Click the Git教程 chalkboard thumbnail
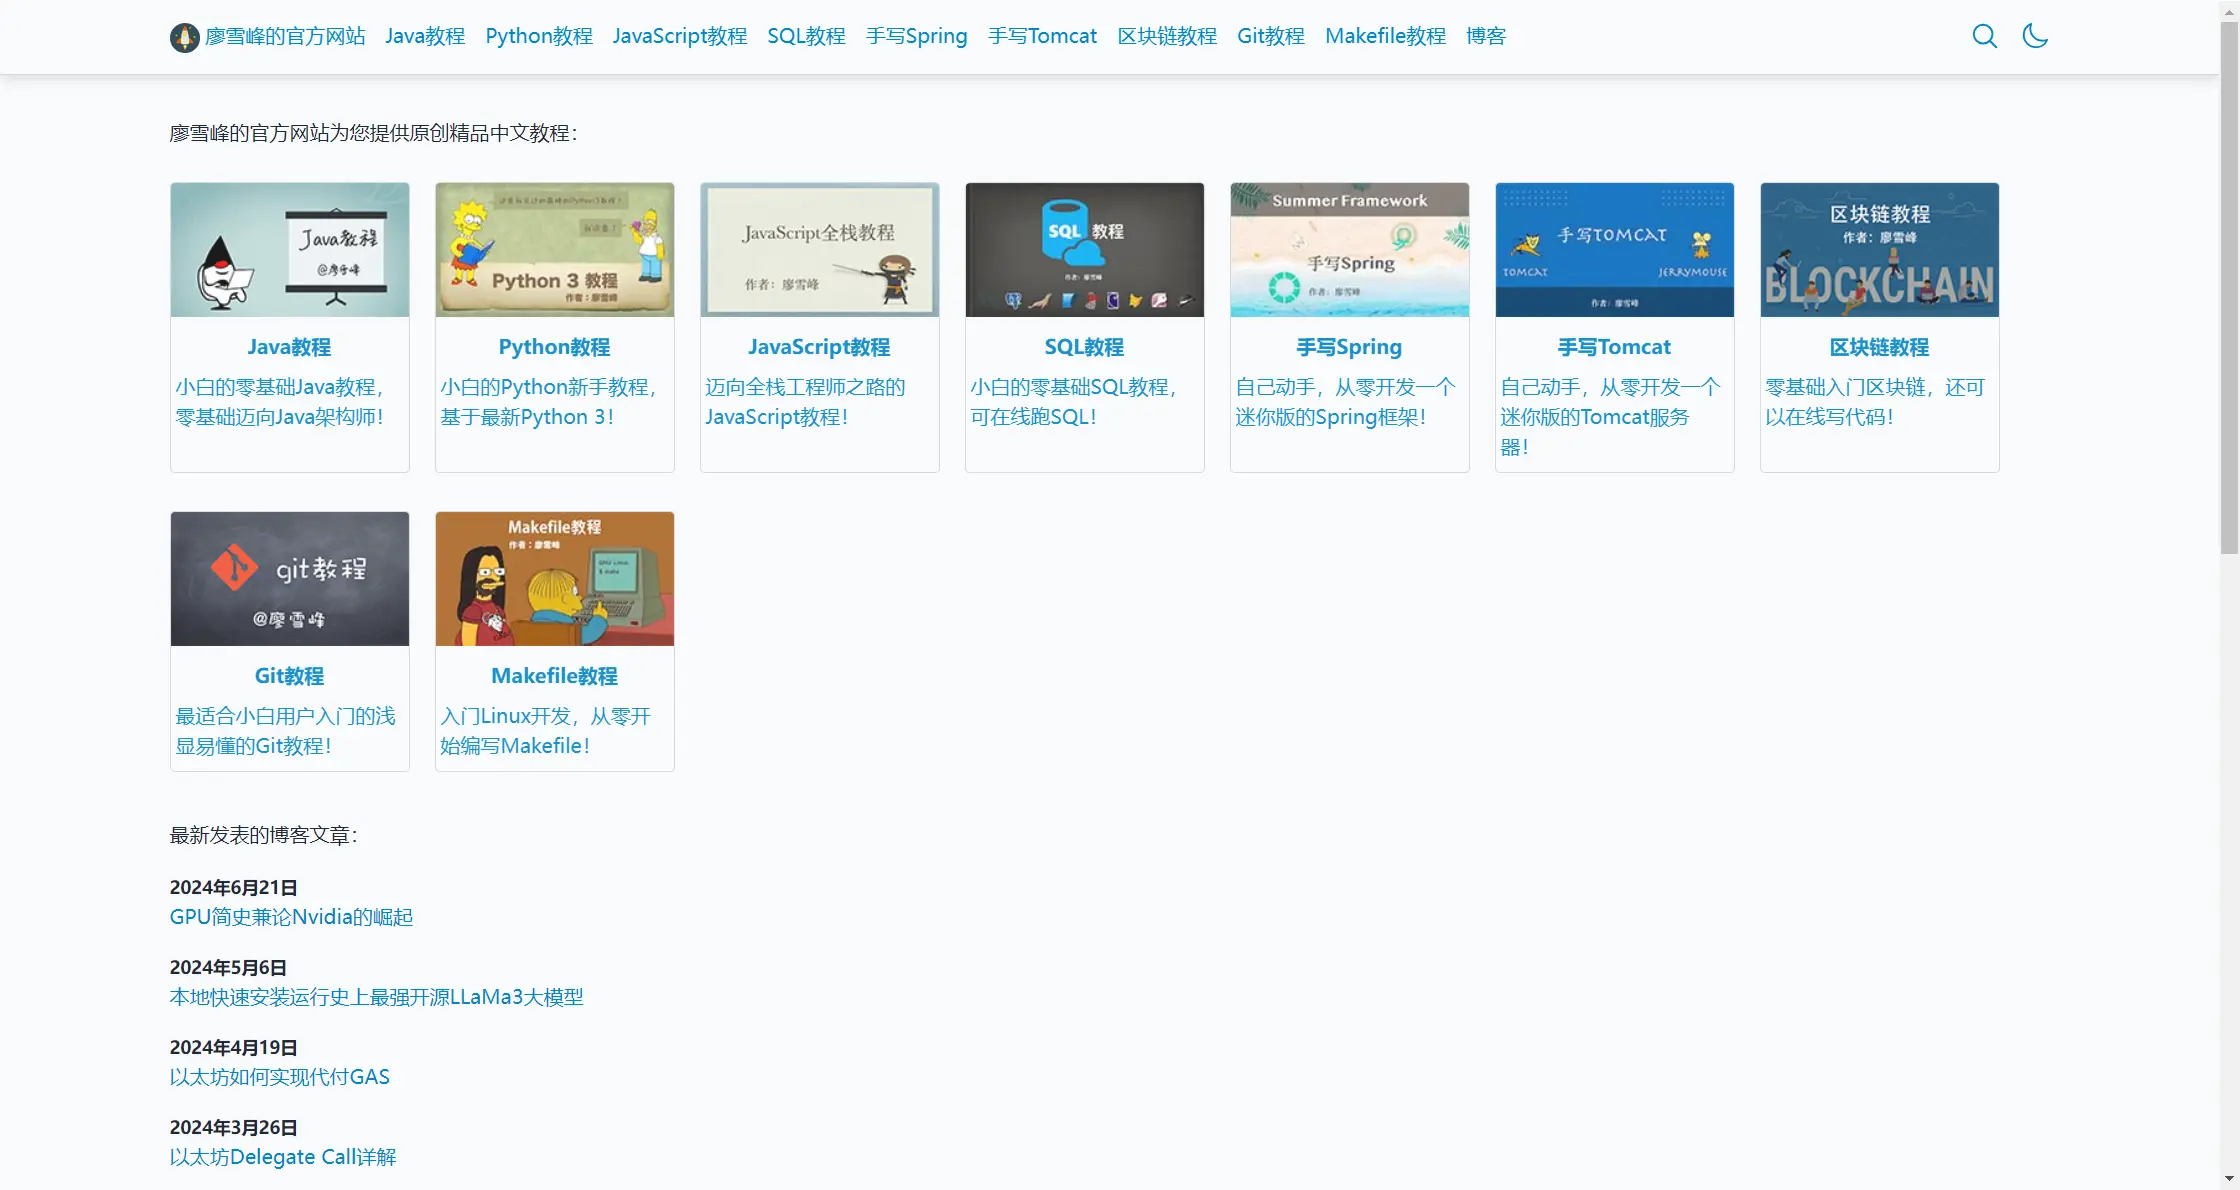 click(289, 578)
